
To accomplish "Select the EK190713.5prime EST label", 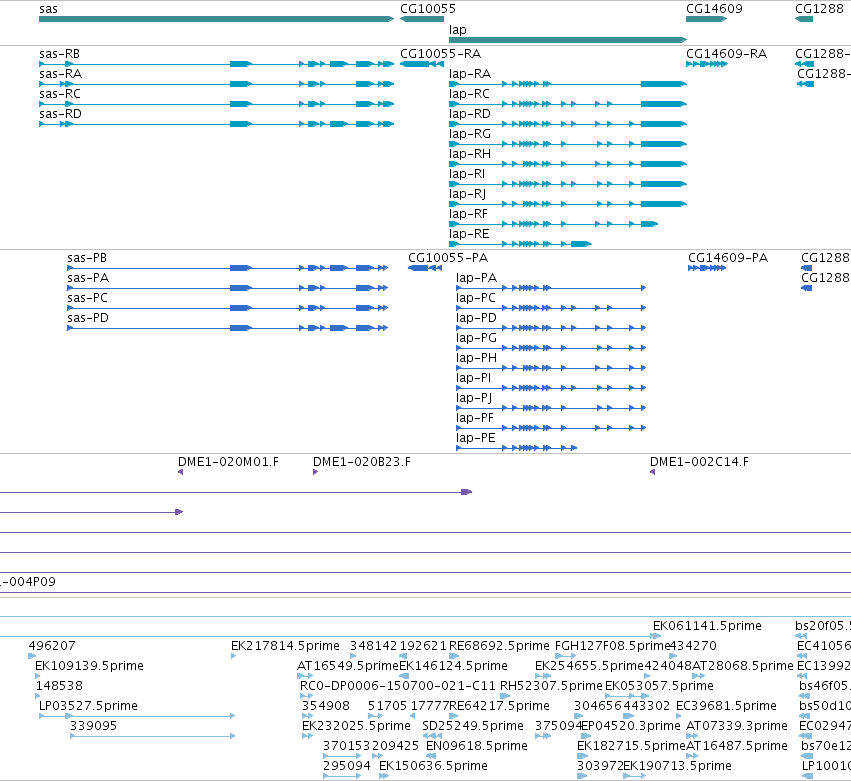I will point(677,766).
